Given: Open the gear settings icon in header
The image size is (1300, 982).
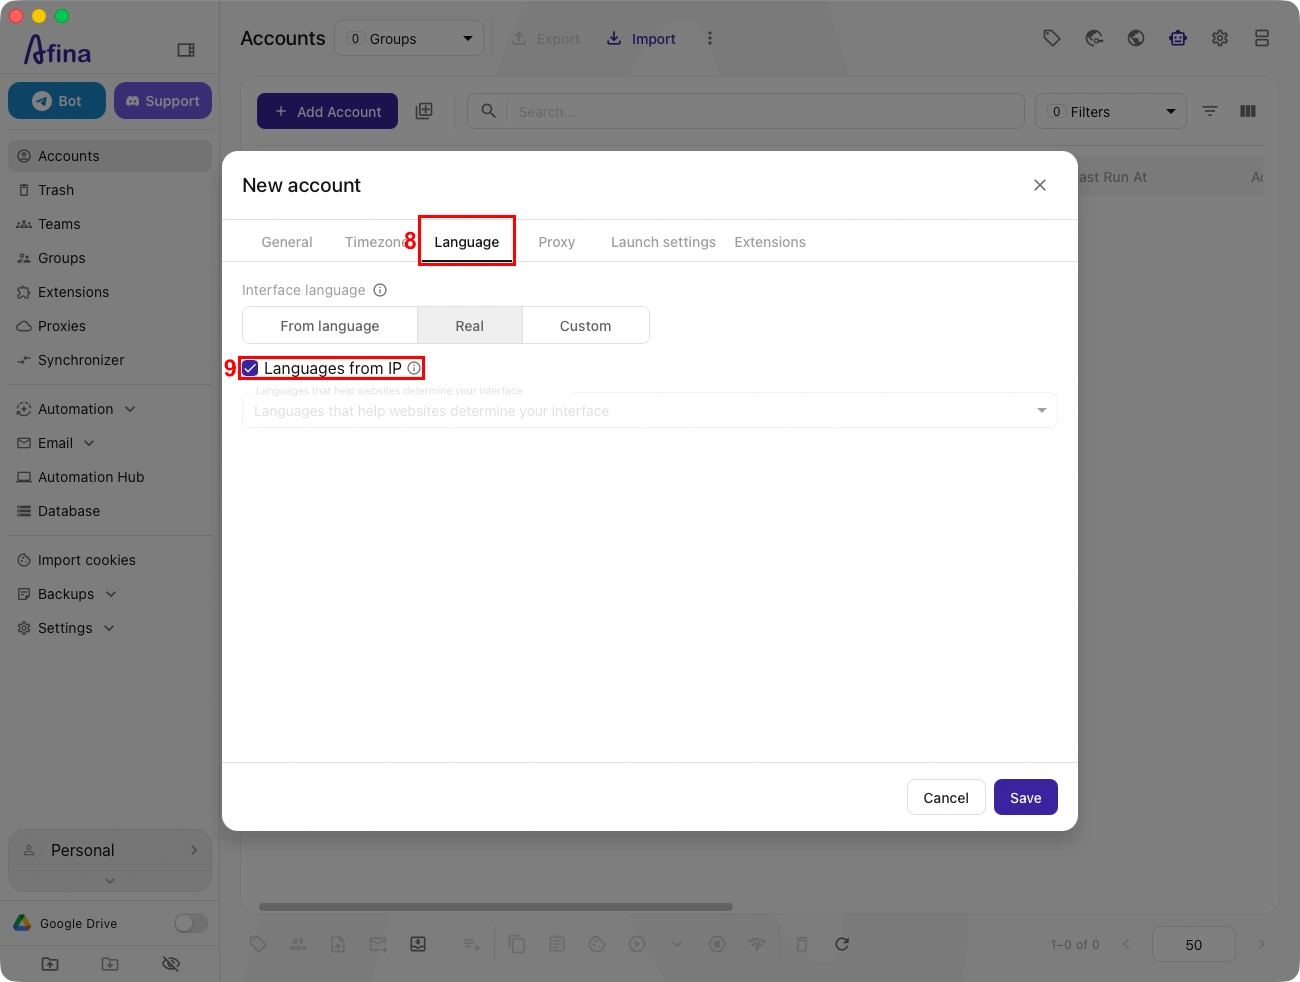Looking at the screenshot, I should pos(1220,38).
